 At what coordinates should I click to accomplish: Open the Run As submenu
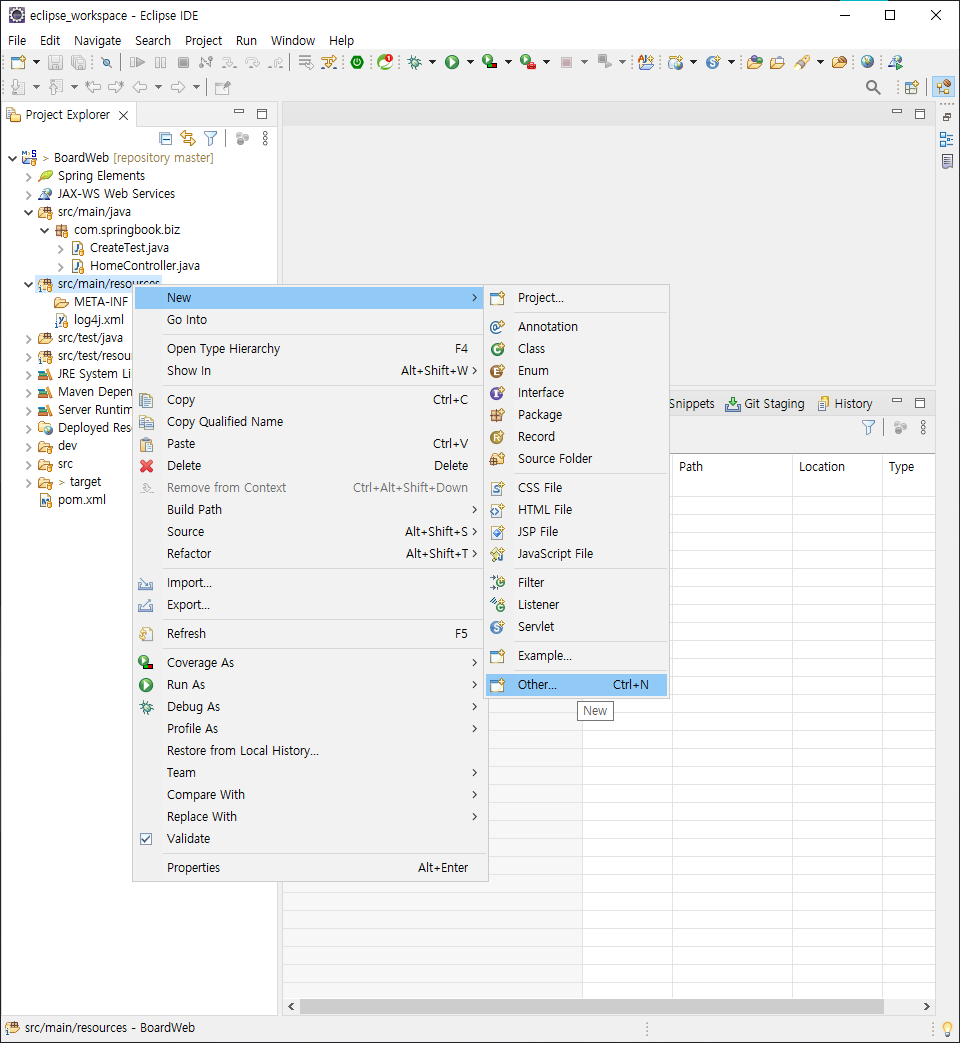point(310,684)
